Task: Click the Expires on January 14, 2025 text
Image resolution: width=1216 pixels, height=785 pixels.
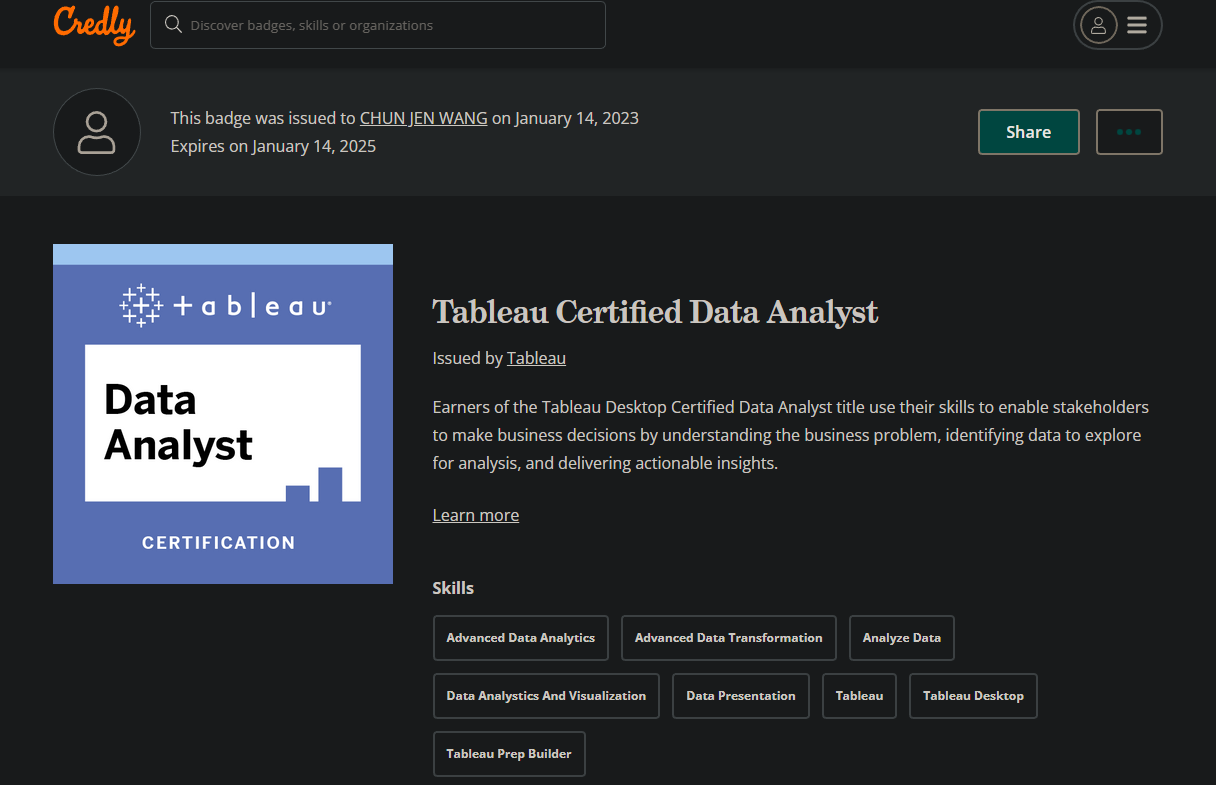Action: tap(273, 146)
